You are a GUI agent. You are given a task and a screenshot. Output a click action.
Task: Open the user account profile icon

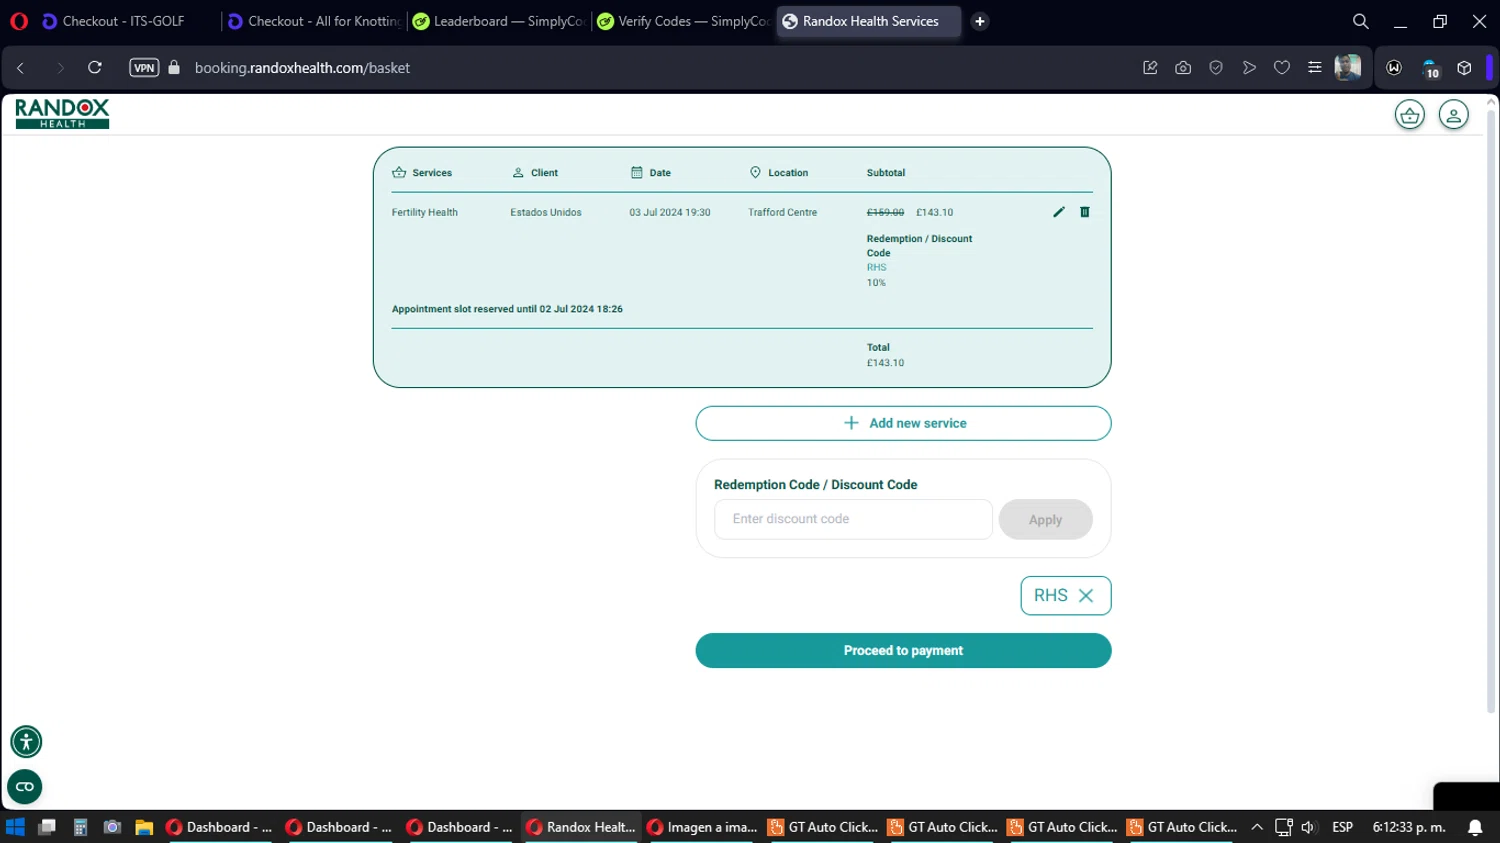[x=1454, y=115]
